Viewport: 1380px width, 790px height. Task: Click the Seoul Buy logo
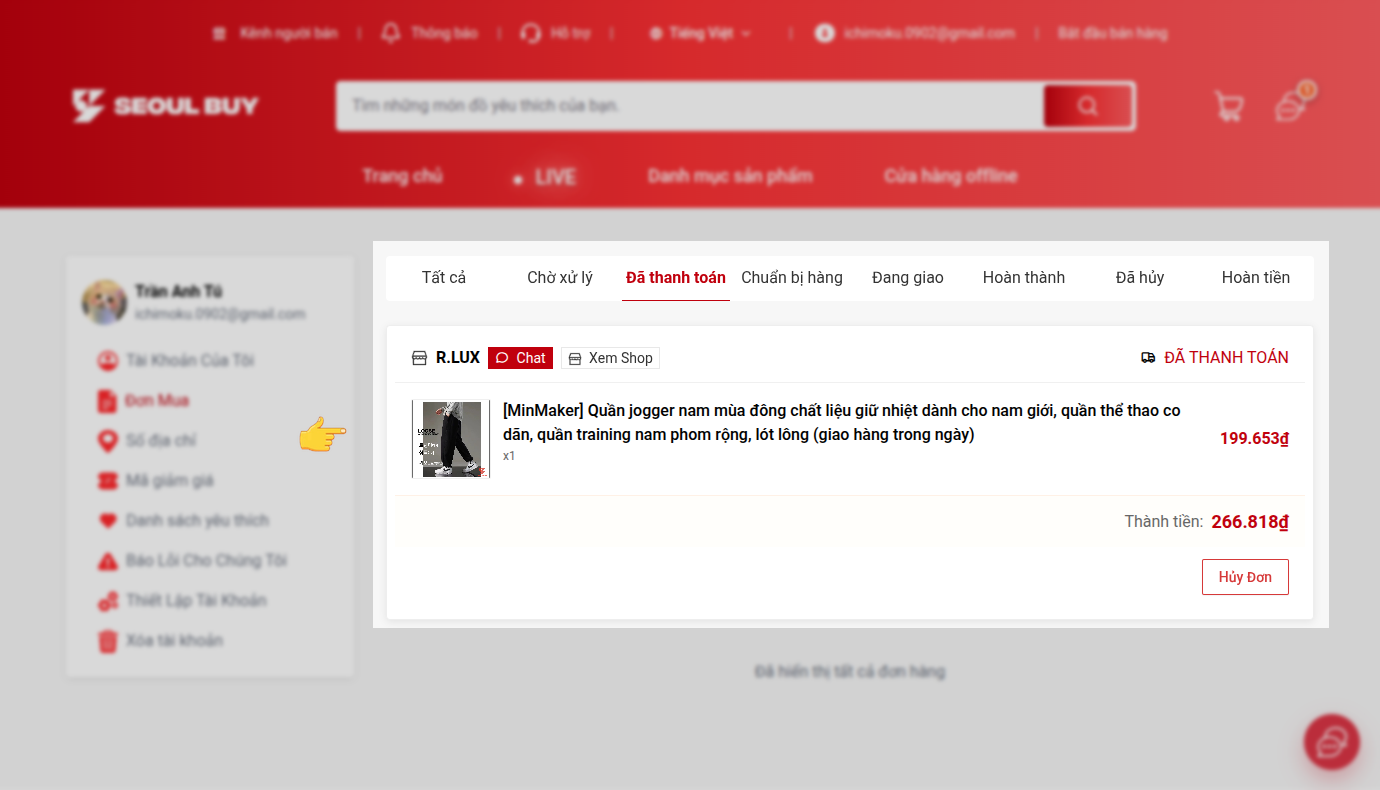pos(165,106)
